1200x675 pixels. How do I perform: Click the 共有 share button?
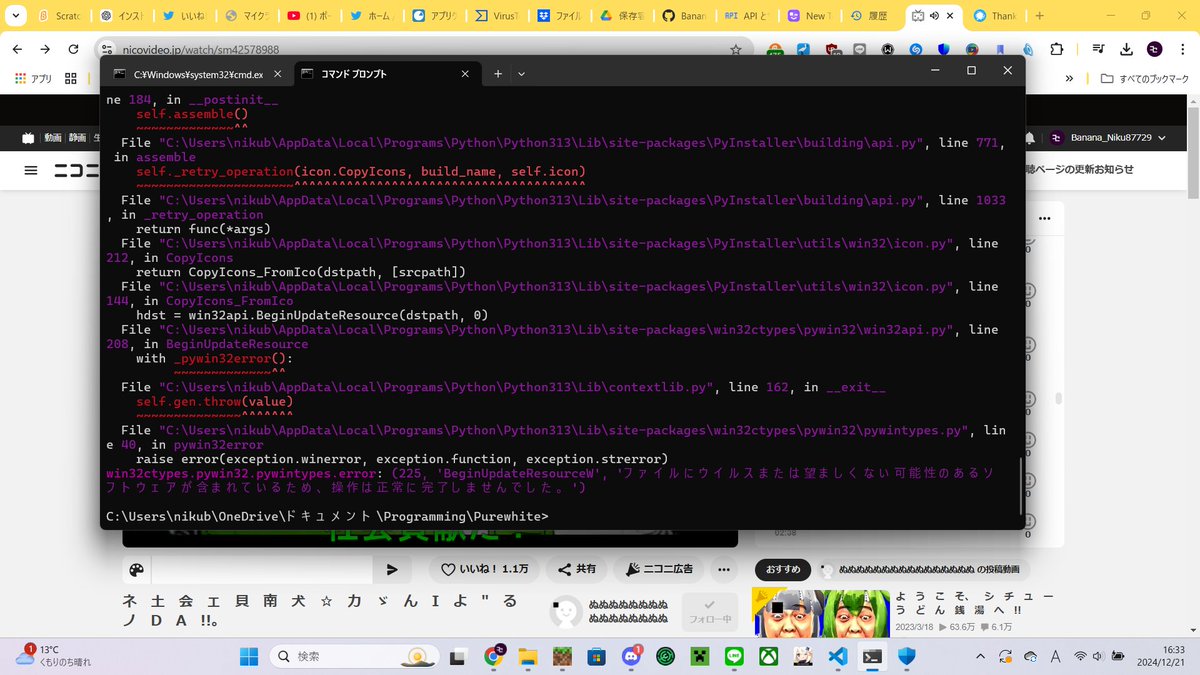(x=577, y=569)
